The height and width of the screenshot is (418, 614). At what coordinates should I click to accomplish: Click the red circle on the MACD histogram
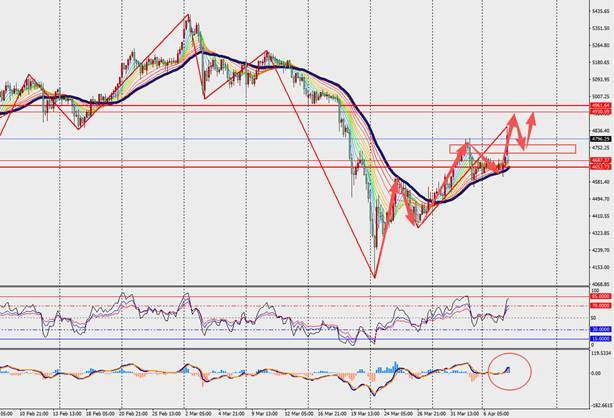(x=510, y=370)
